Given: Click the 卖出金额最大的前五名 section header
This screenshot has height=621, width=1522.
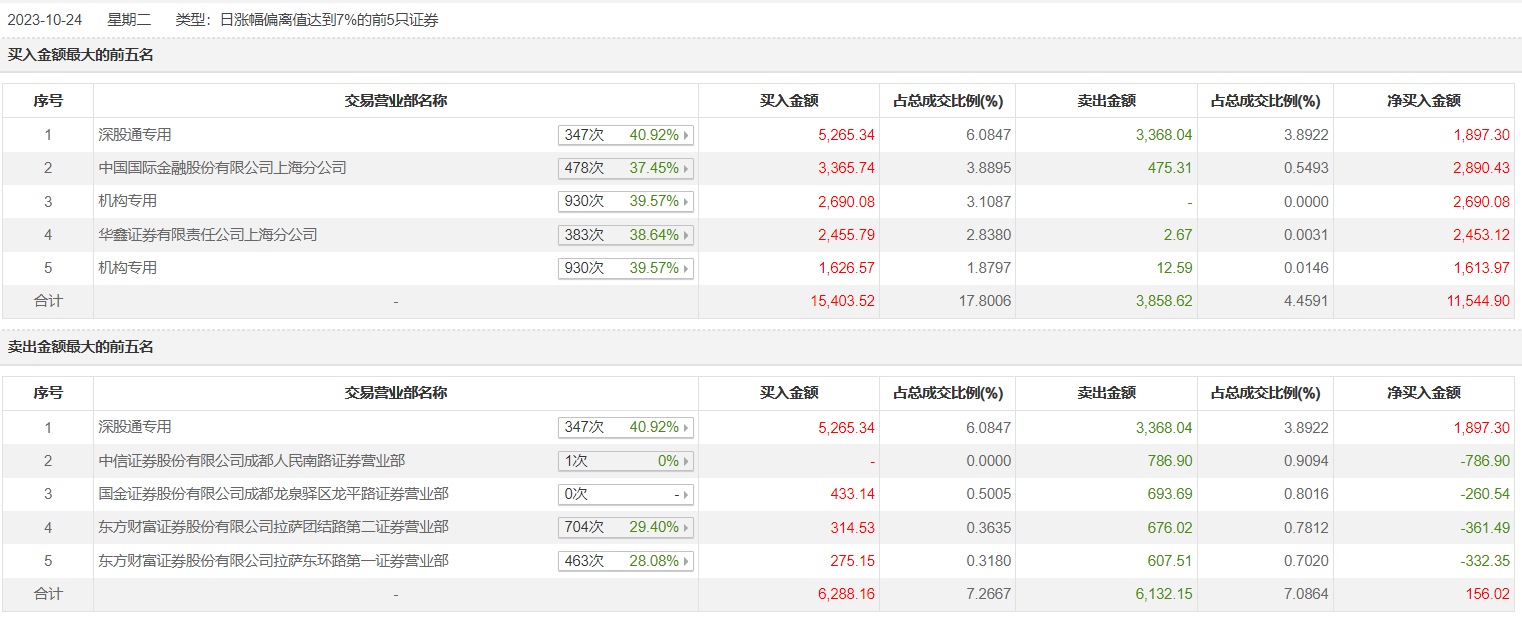Looking at the screenshot, I should (x=81, y=347).
